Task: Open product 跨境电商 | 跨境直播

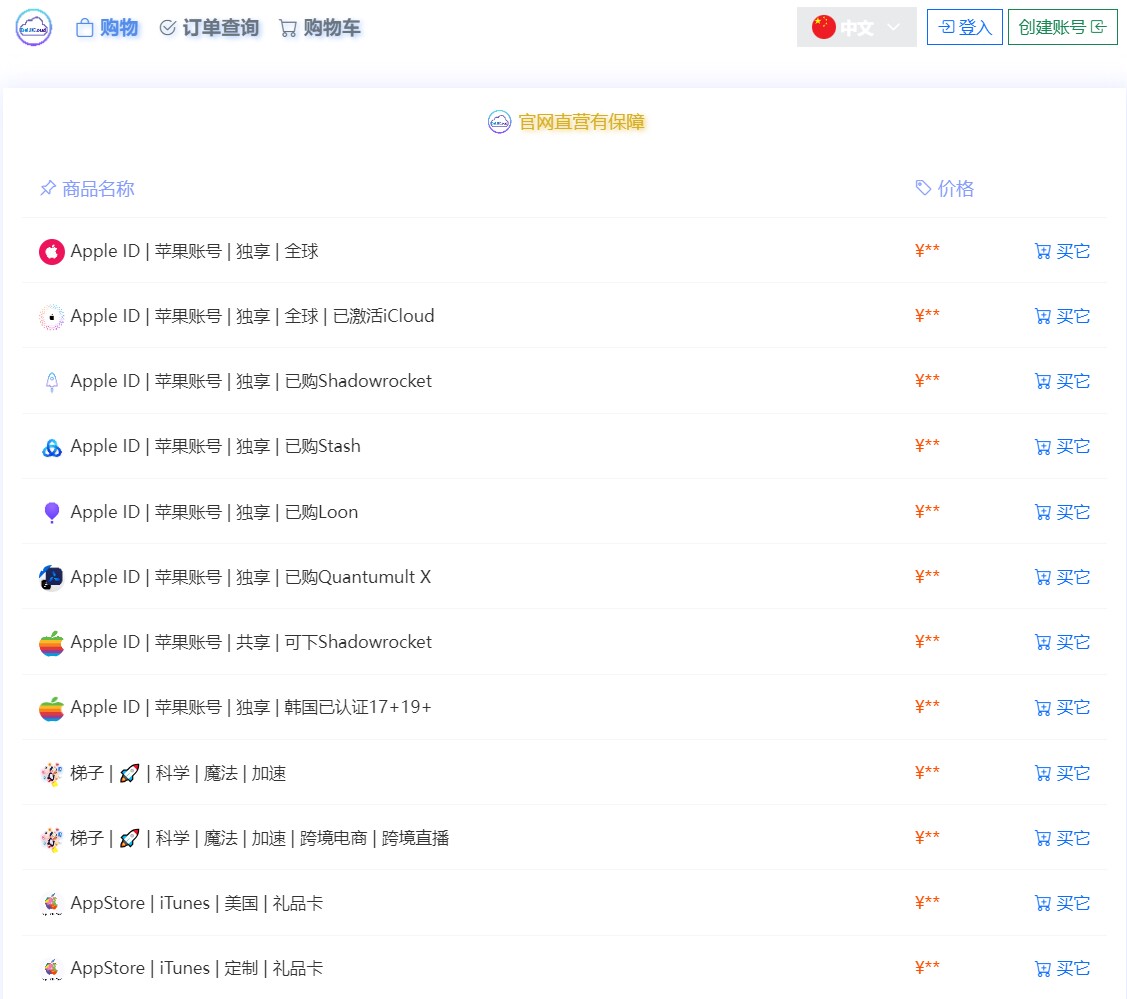Action: pos(259,838)
